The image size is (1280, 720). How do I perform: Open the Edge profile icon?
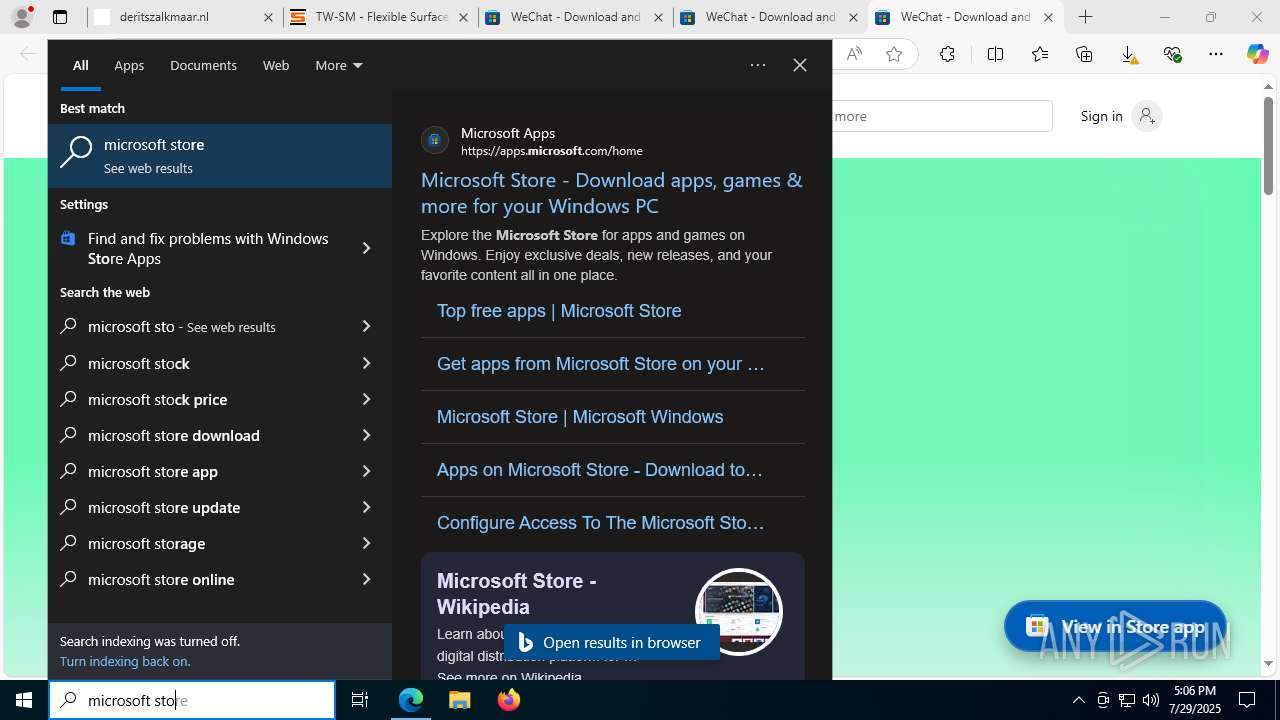[21, 17]
